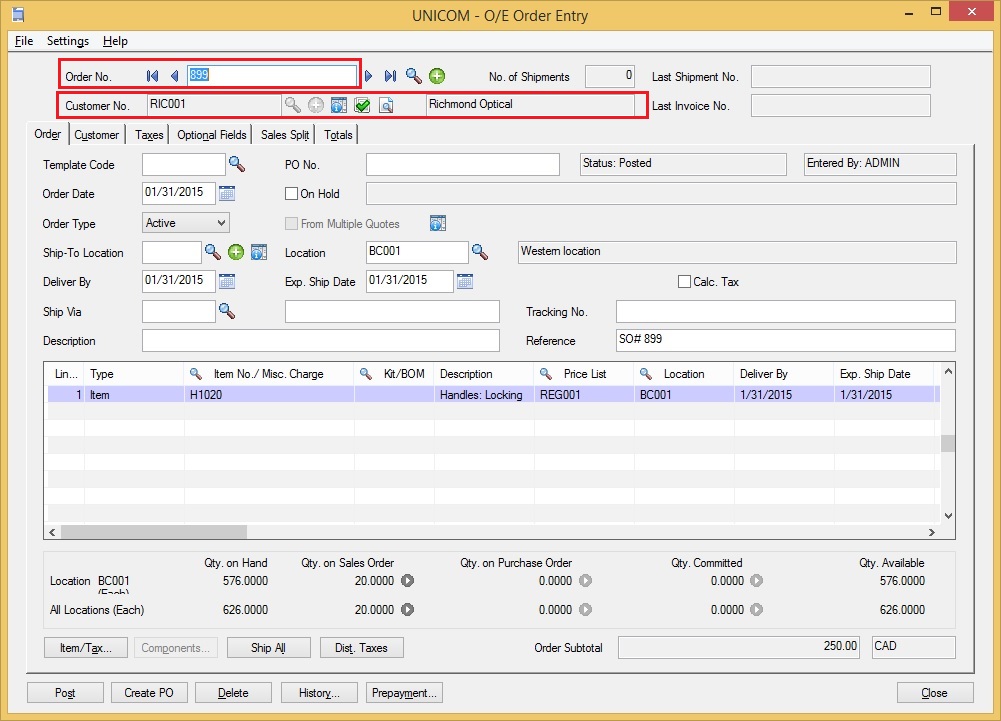Viewport: 1001px width, 721px height.
Task: Click the Handles: Locking description cell
Action: 484,395
